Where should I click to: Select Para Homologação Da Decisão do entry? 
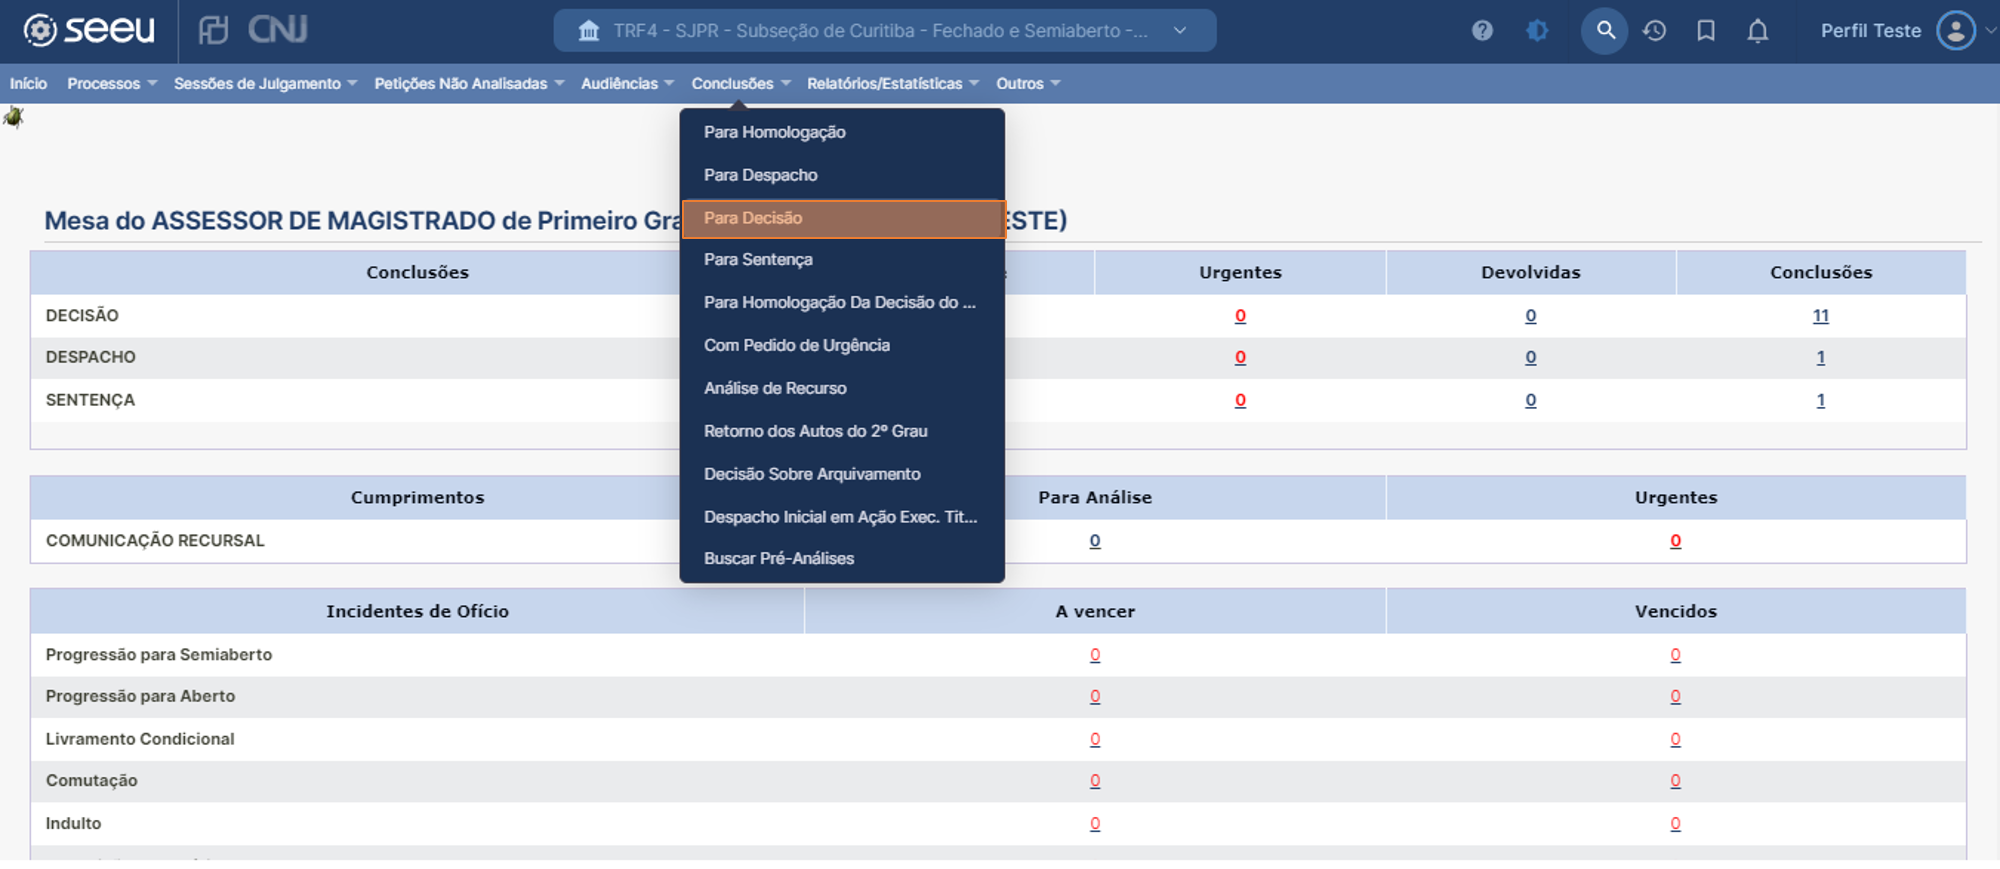842,303
